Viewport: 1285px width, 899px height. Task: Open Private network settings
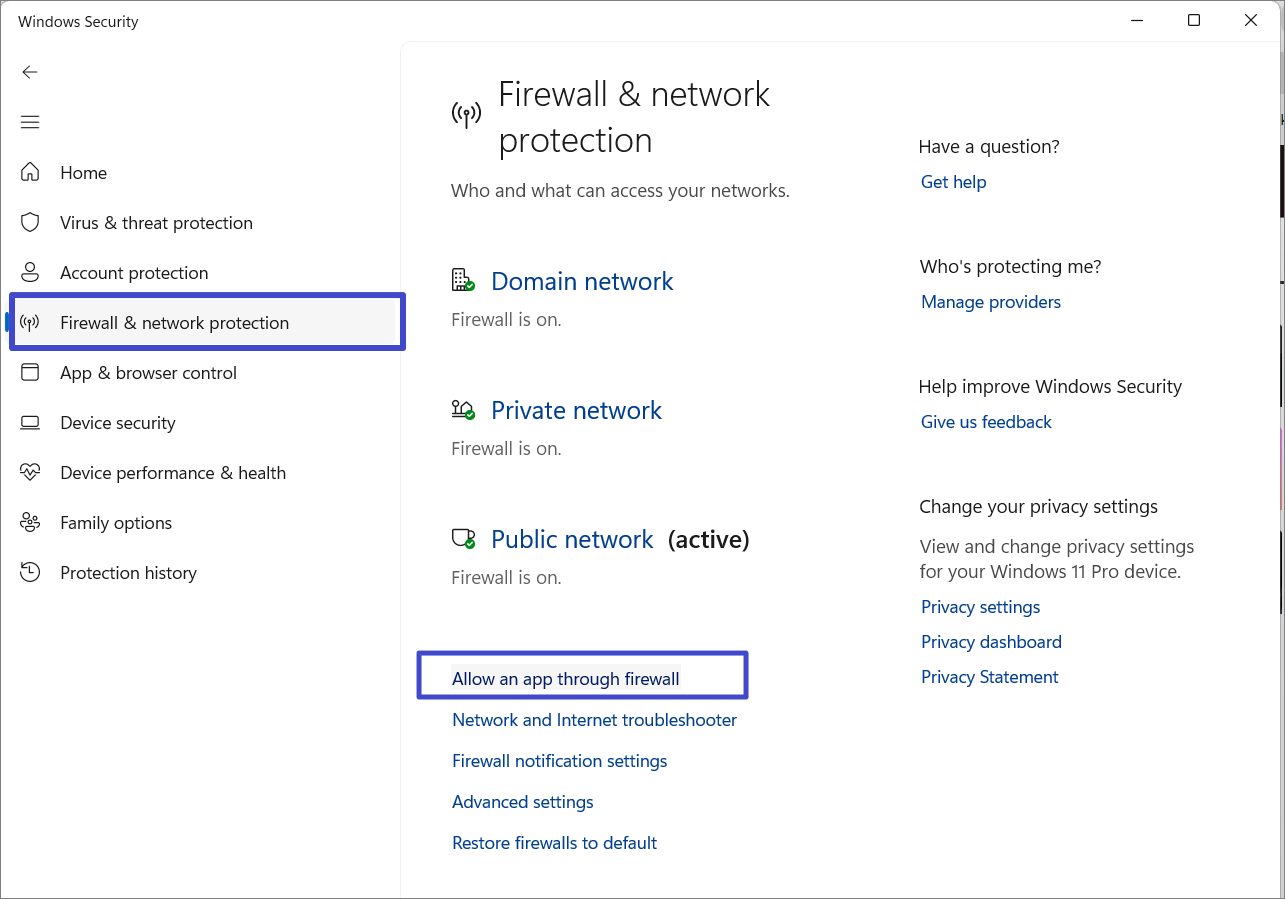click(x=576, y=410)
